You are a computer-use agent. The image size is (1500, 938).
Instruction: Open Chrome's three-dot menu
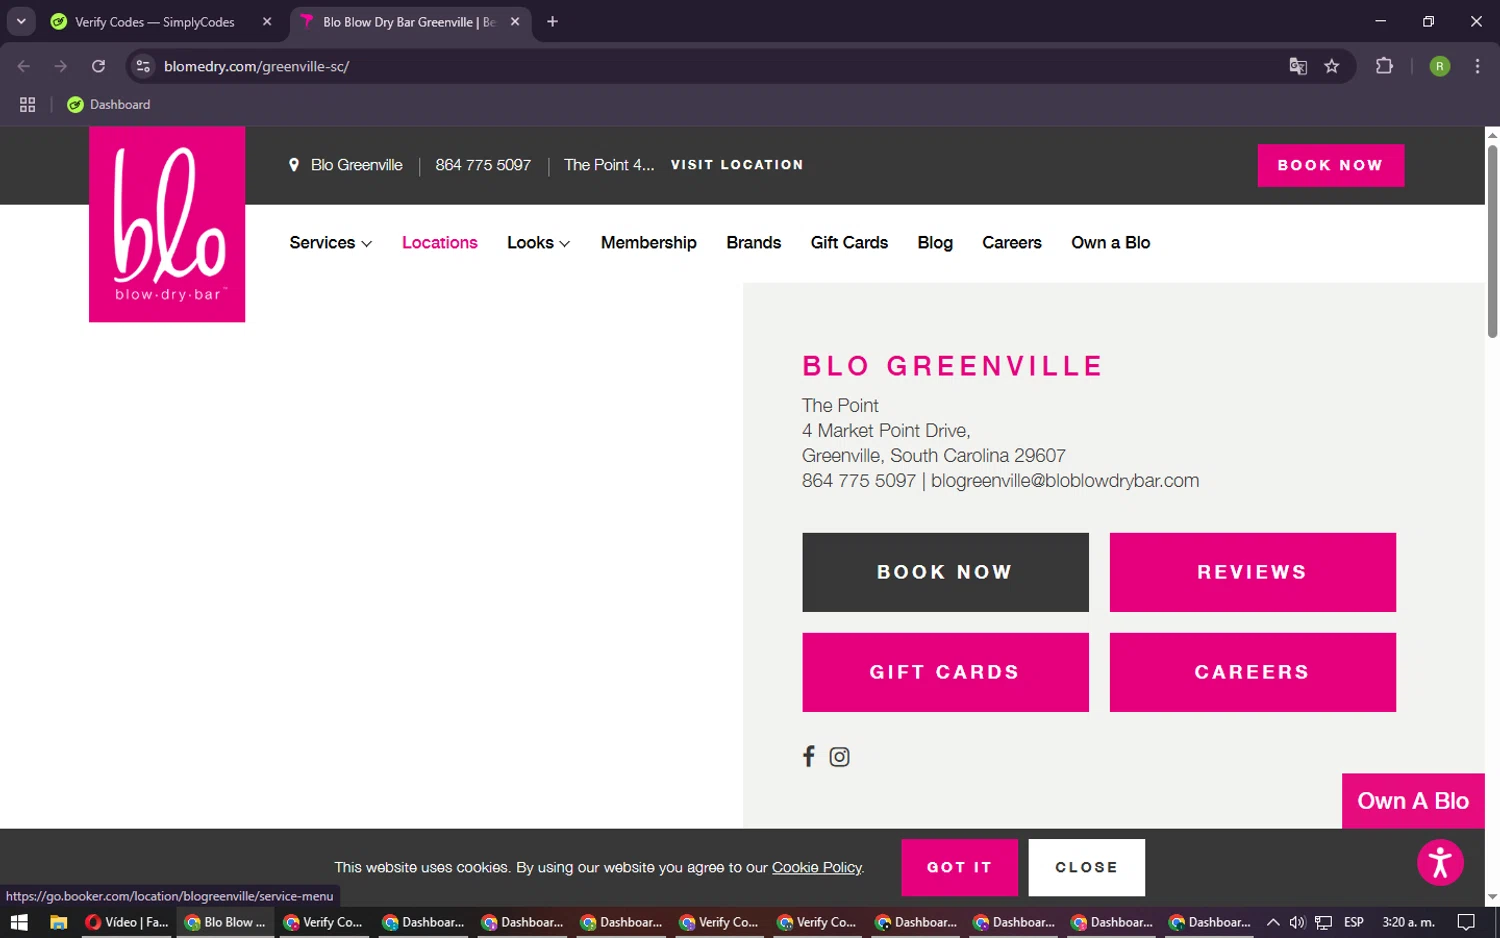(x=1477, y=66)
